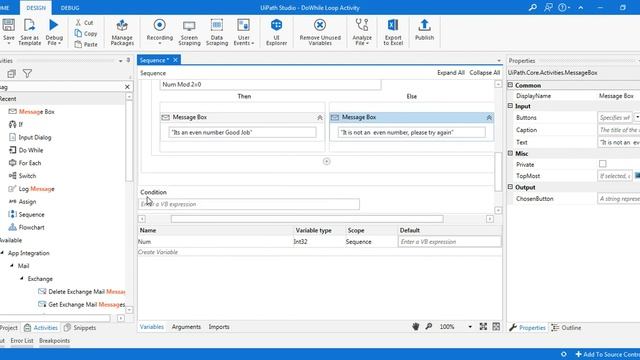Open the Recording tool

pos(160,32)
